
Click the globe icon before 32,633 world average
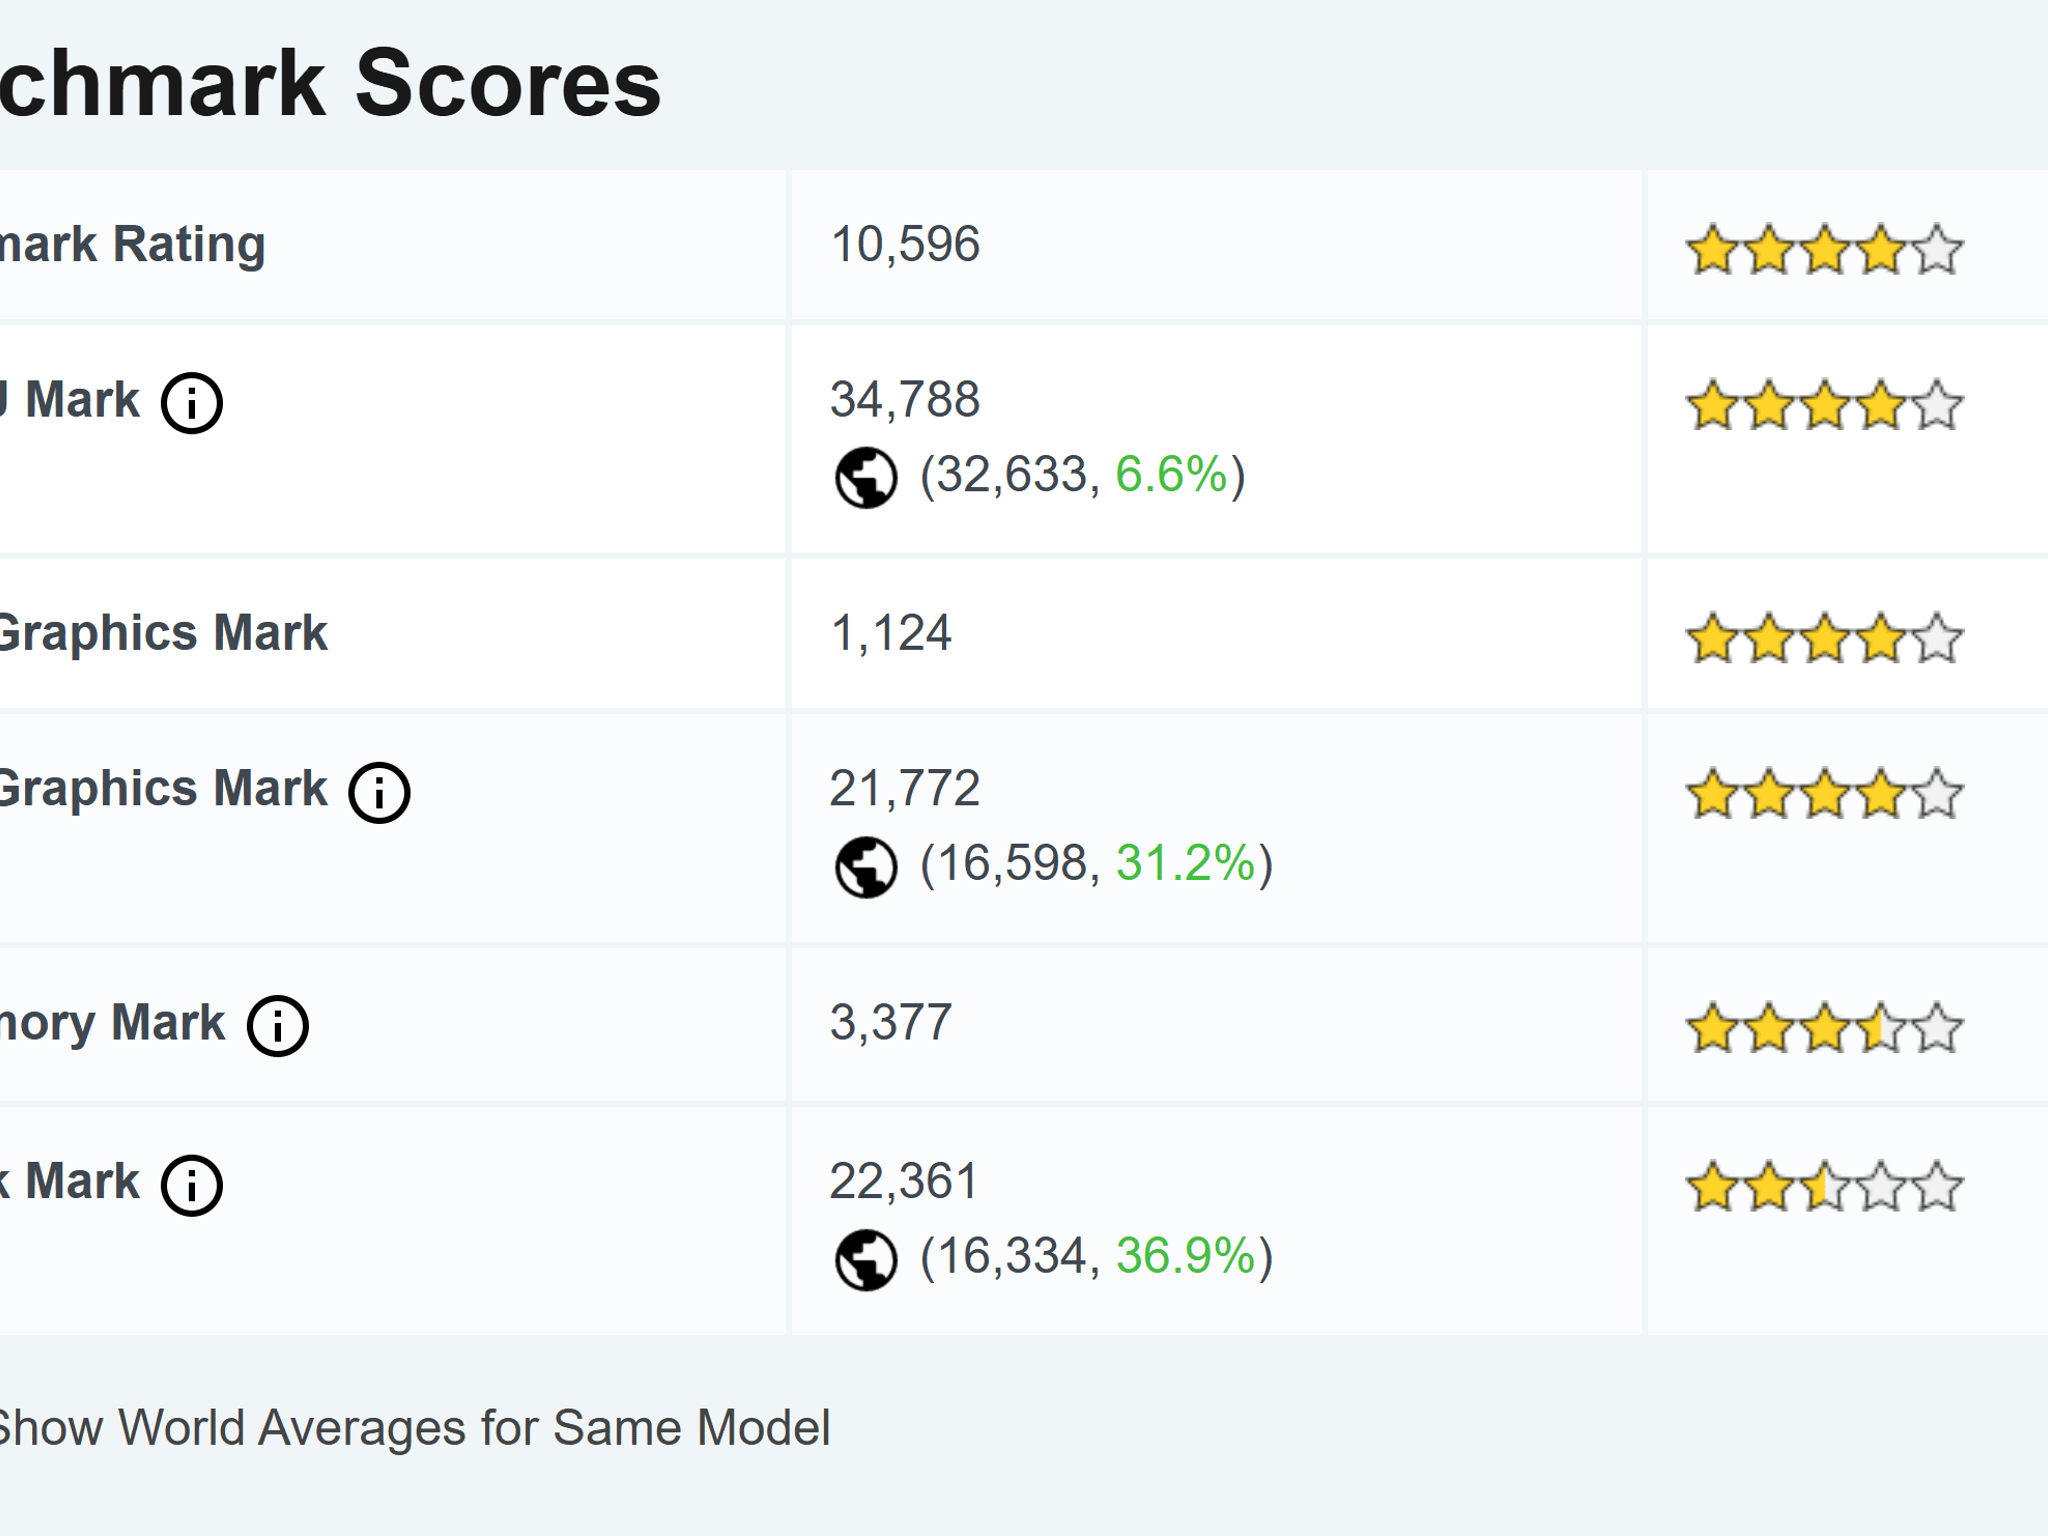pyautogui.click(x=866, y=477)
